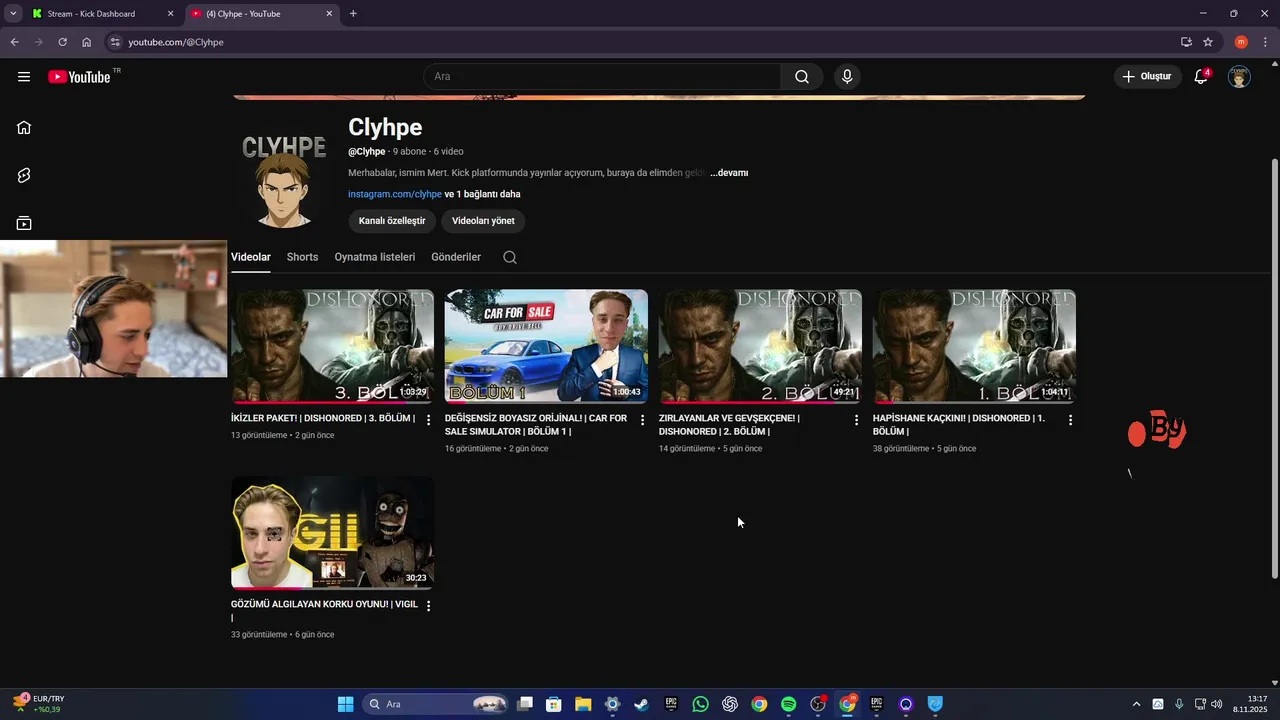Screen dimensions: 1280x720
Task: Switch to the Gönderiler tab
Action: click(x=456, y=257)
